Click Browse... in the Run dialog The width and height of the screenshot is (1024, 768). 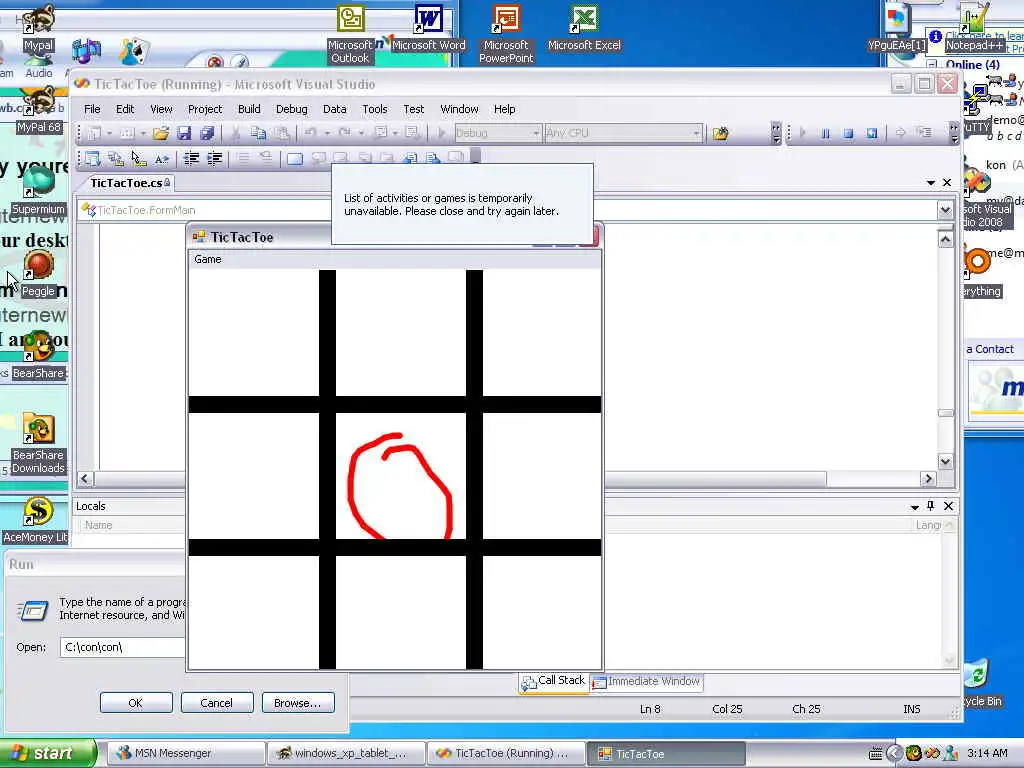(x=298, y=703)
